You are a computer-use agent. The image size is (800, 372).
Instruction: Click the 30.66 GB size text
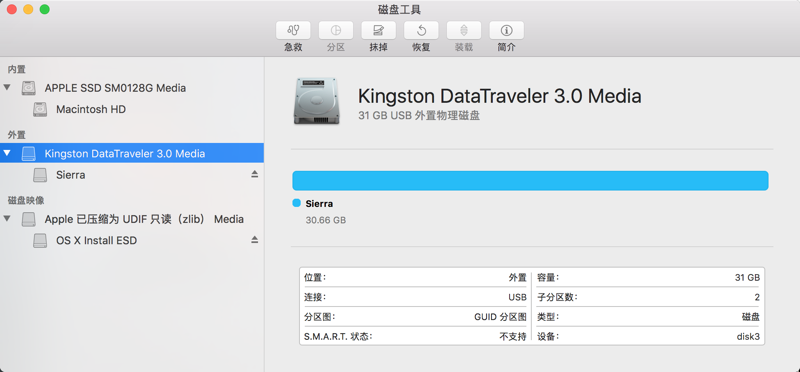[326, 220]
